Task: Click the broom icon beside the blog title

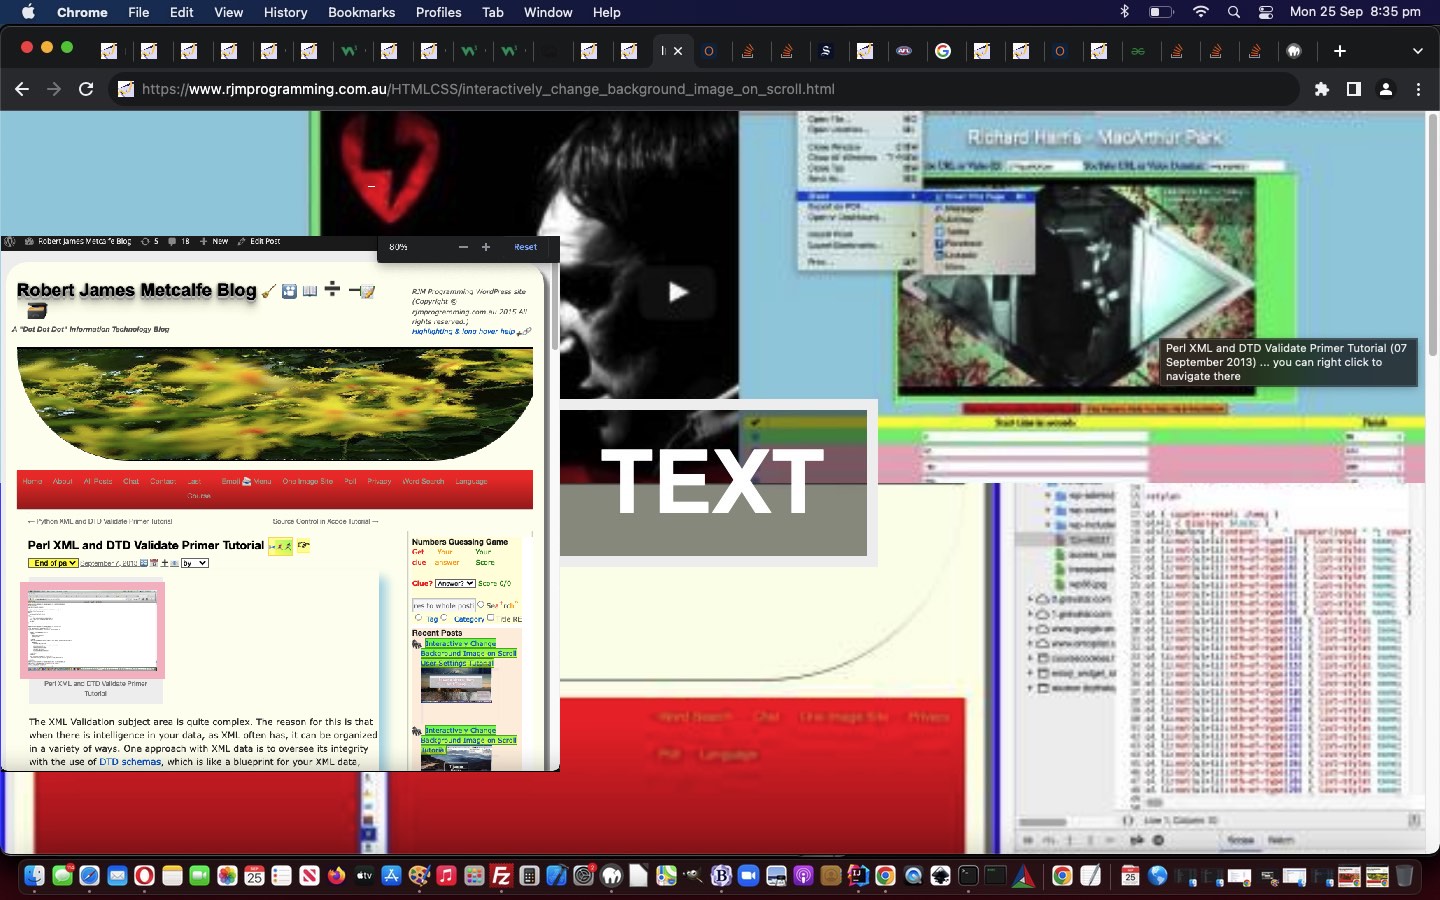Action: (267, 291)
